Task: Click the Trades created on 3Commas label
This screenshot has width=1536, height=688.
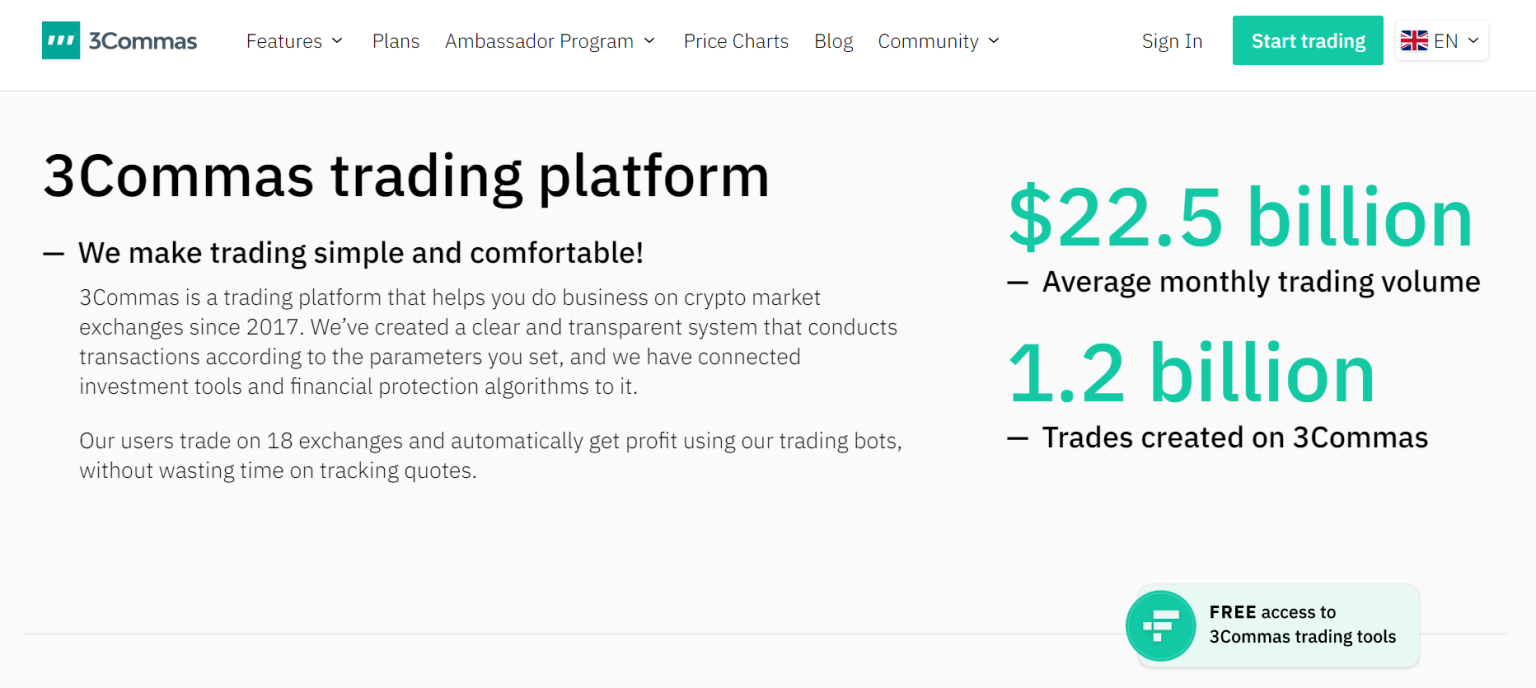Action: [x=1234, y=437]
